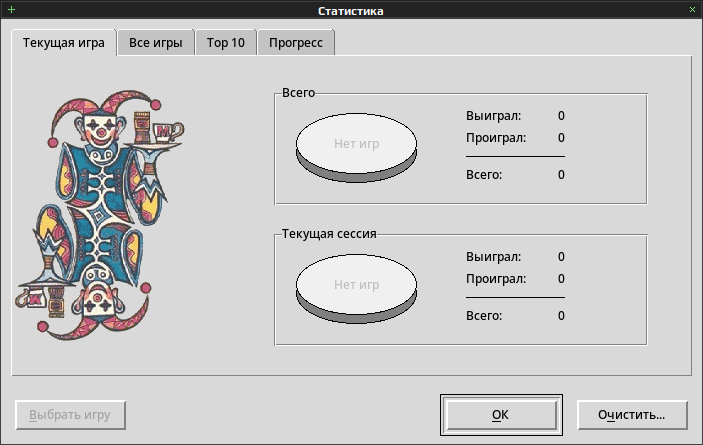Click "Проиграл:" label in Всего group

point(496,138)
